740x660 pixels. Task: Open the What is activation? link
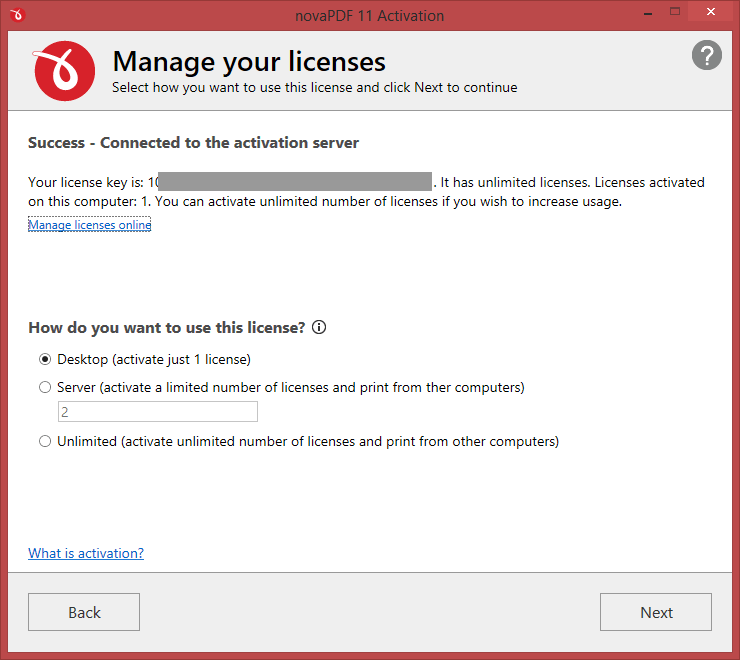click(86, 553)
